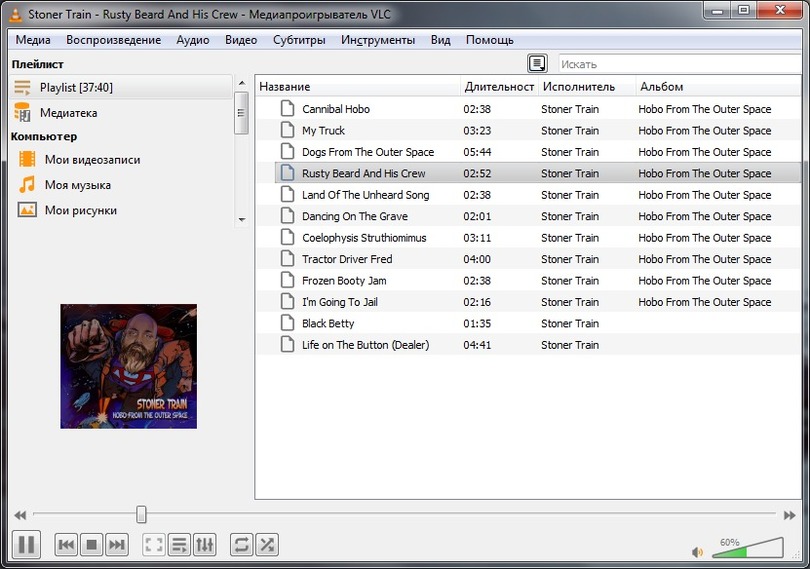
Task: Click duration 04:41 cell
Action: tap(477, 345)
